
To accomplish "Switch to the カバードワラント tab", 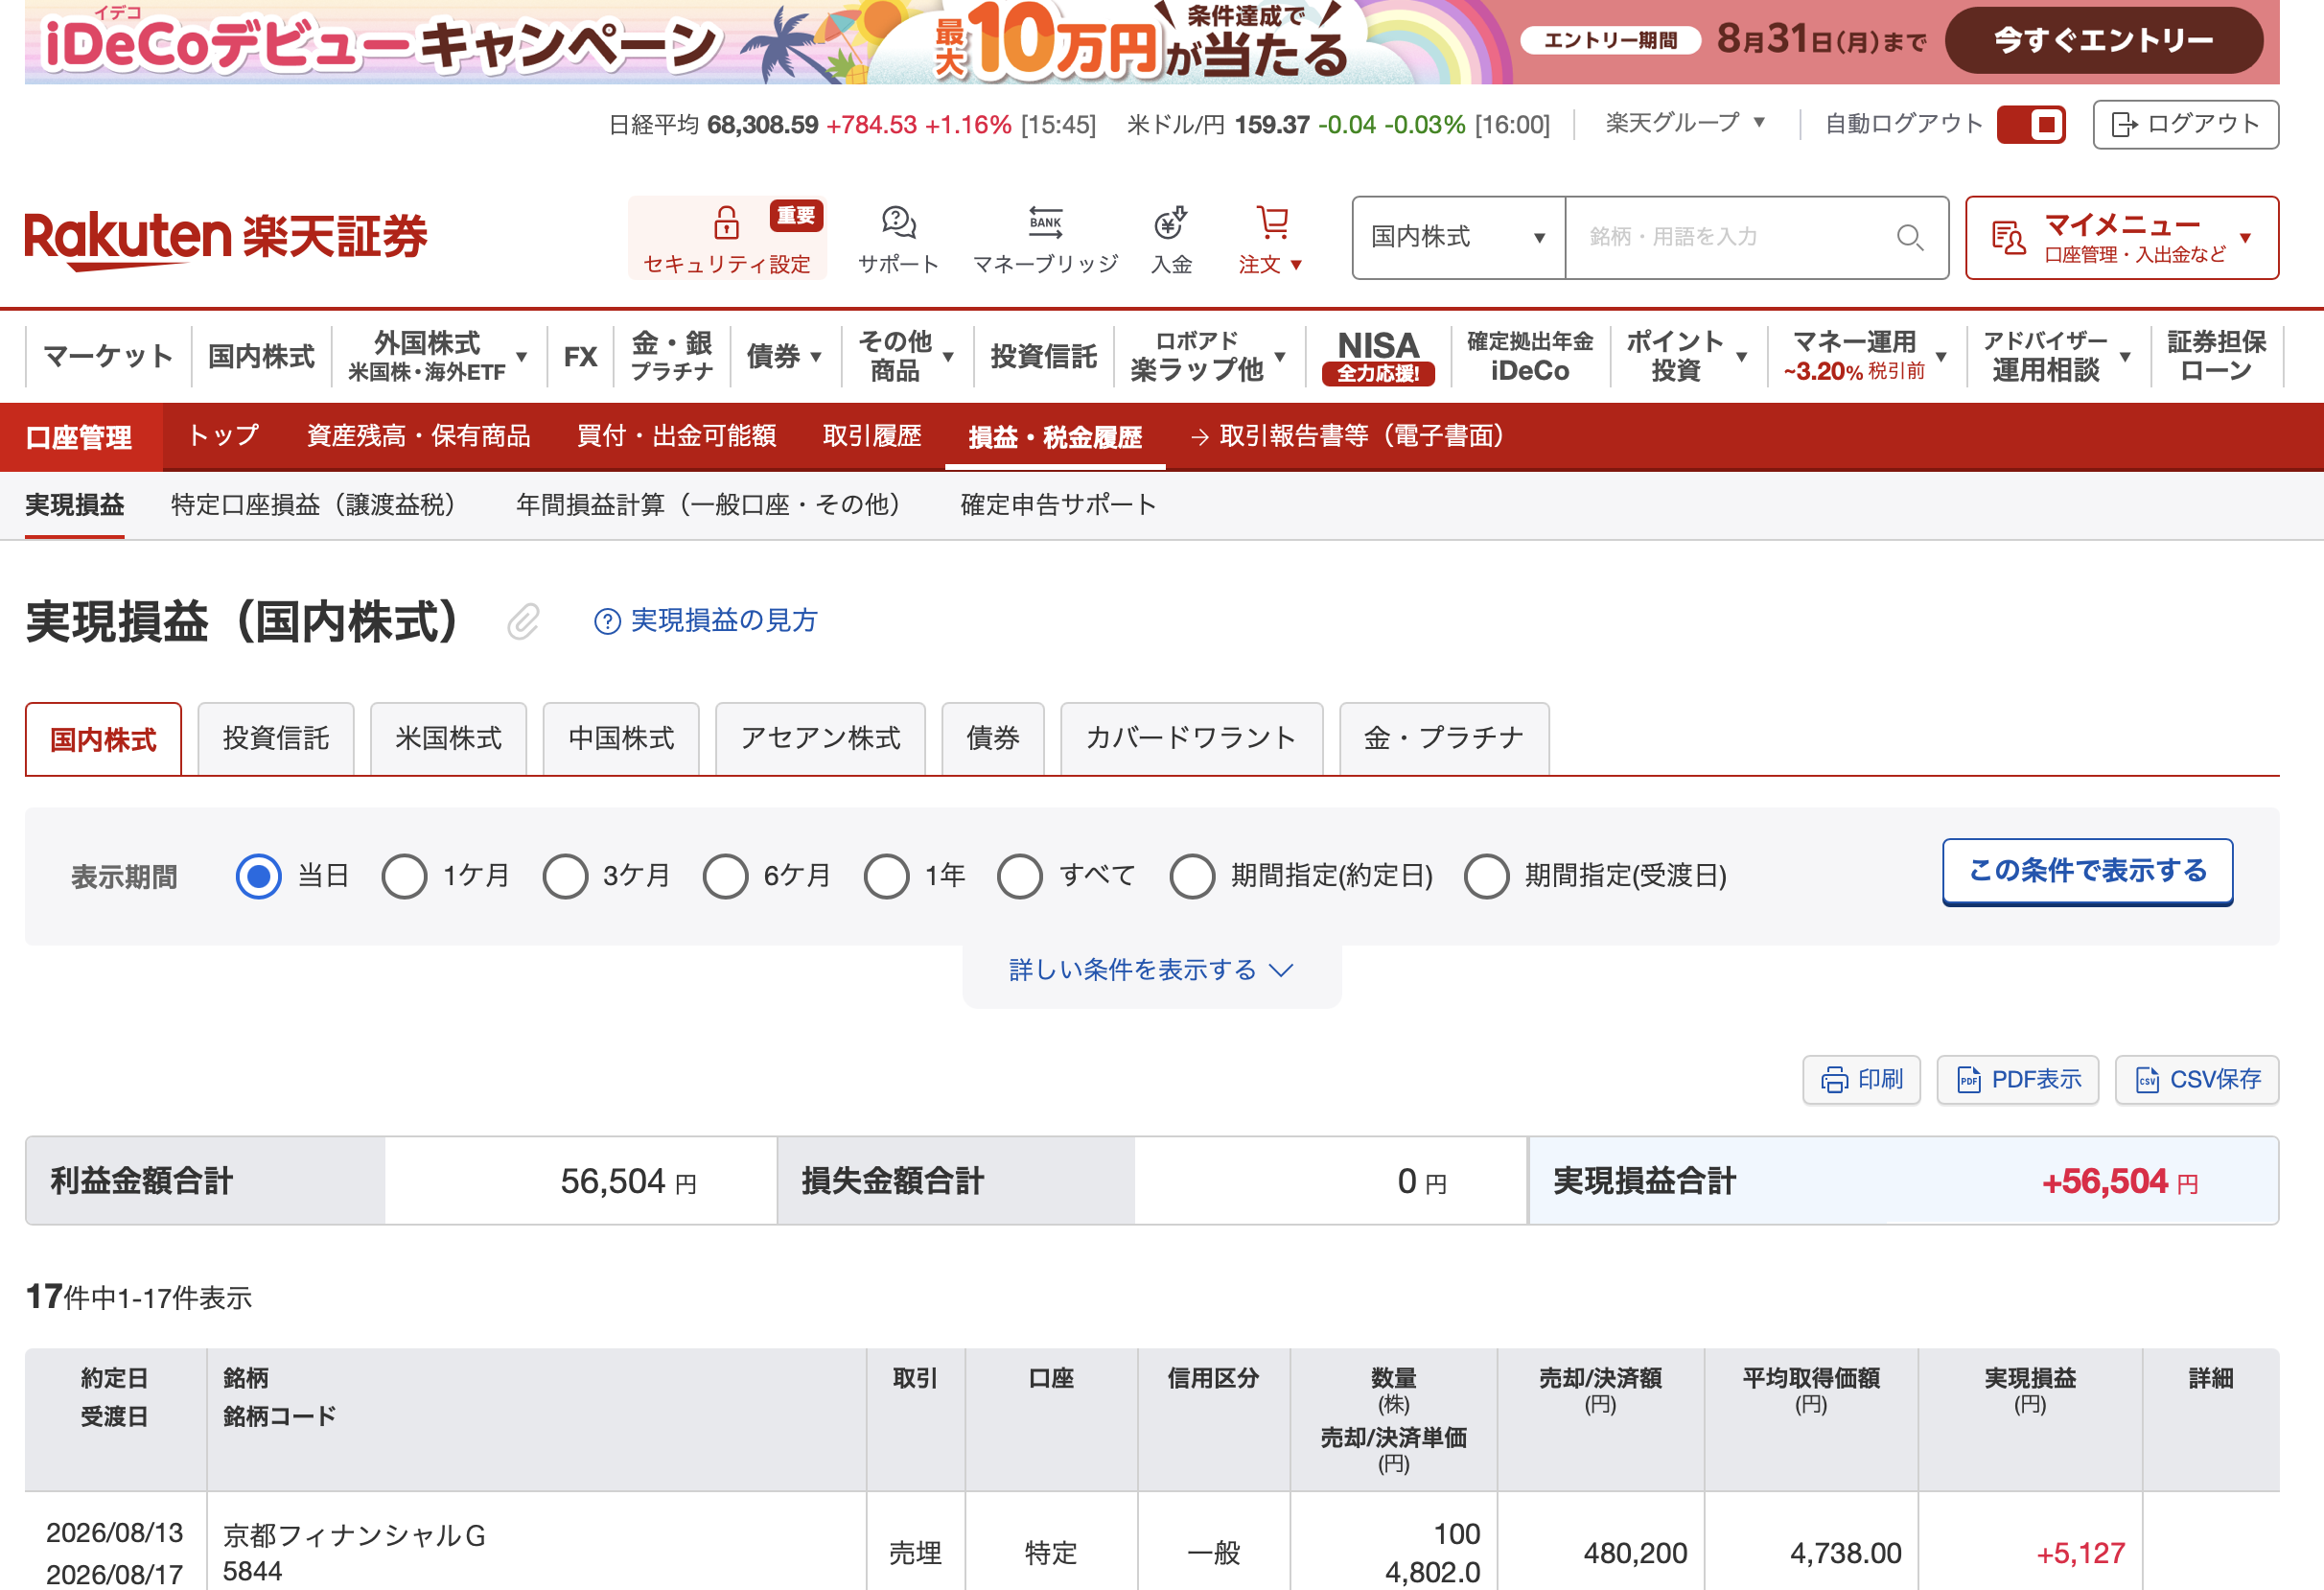I will click(x=1191, y=739).
